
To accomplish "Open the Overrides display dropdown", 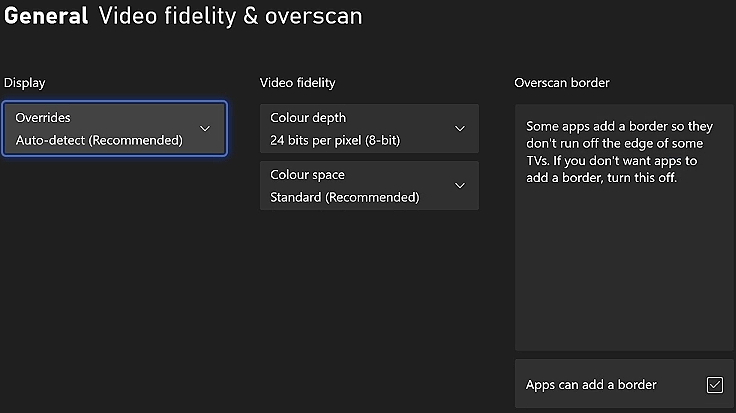I will click(114, 129).
